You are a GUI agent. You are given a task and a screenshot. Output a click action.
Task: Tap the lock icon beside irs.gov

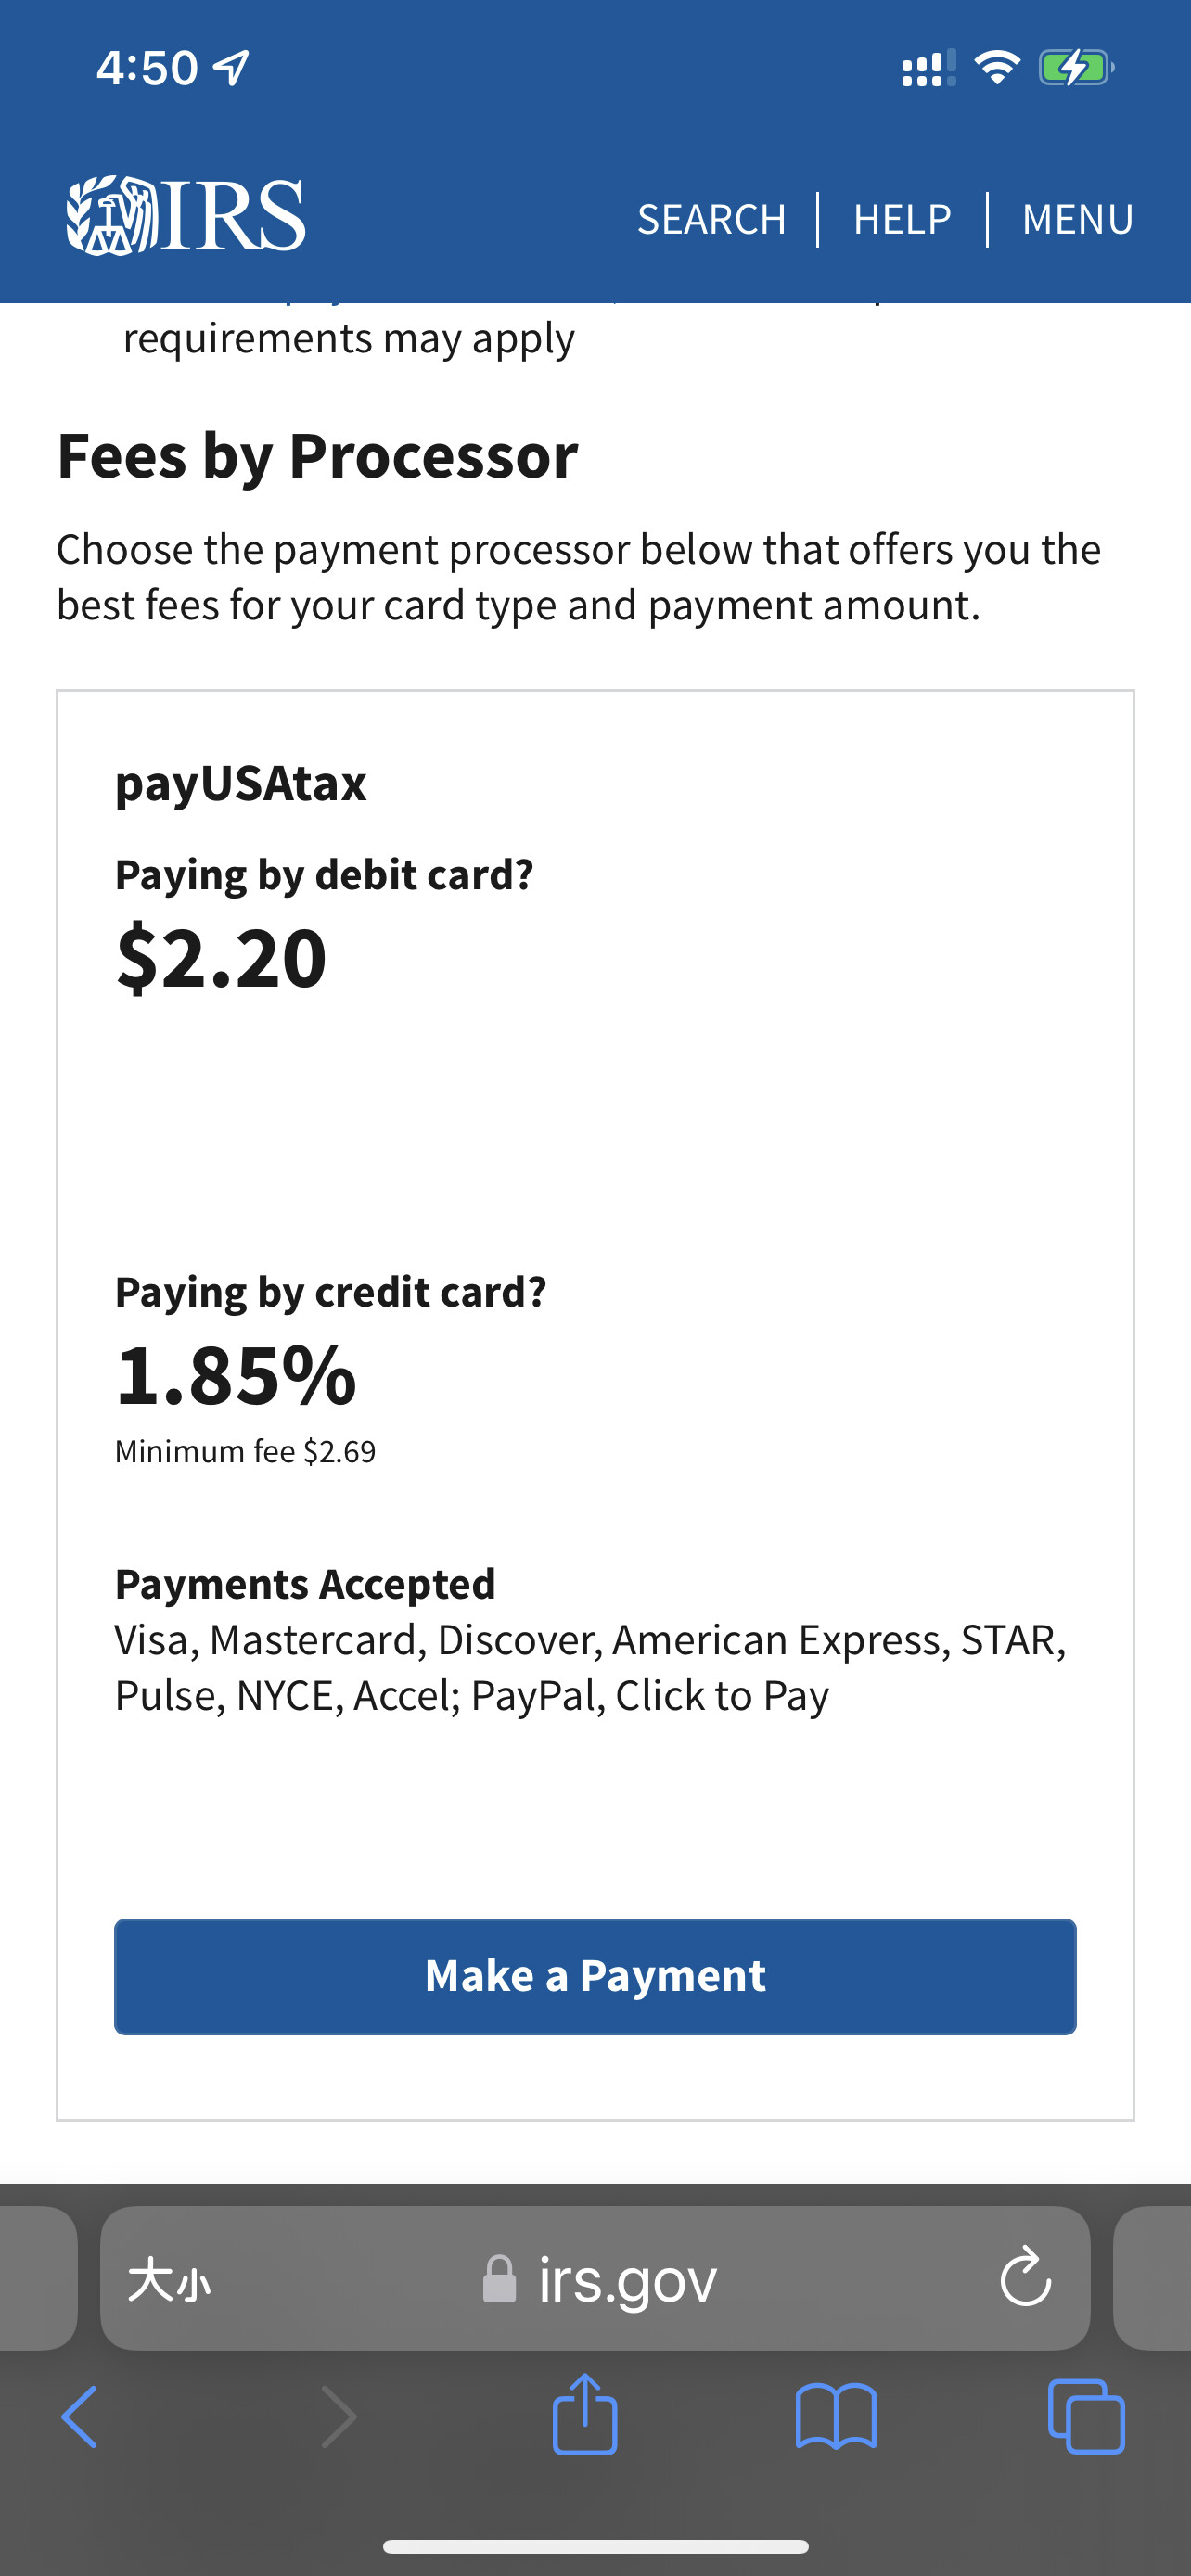(x=499, y=2280)
